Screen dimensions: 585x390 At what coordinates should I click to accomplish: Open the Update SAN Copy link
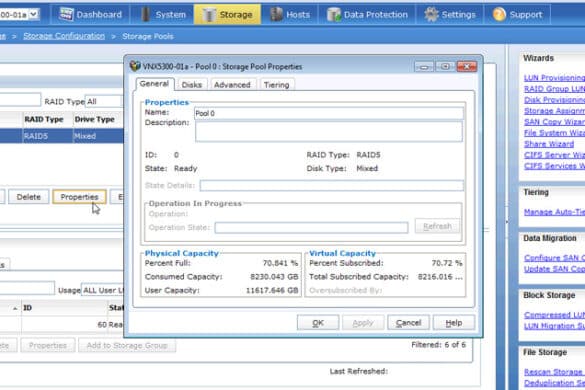[554, 269]
